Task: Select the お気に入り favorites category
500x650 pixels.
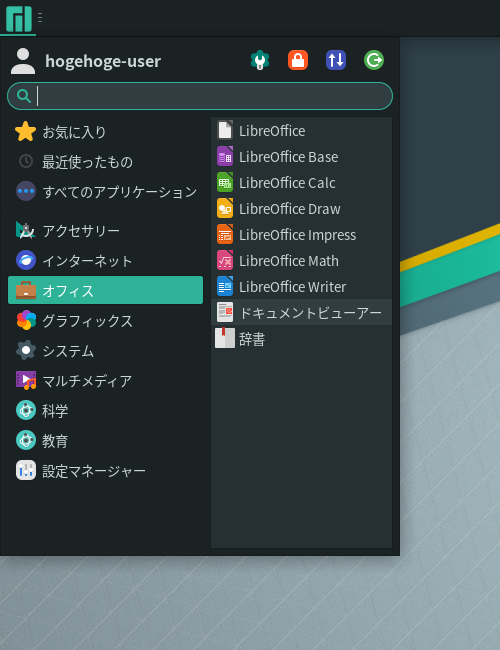Action: click(105, 132)
